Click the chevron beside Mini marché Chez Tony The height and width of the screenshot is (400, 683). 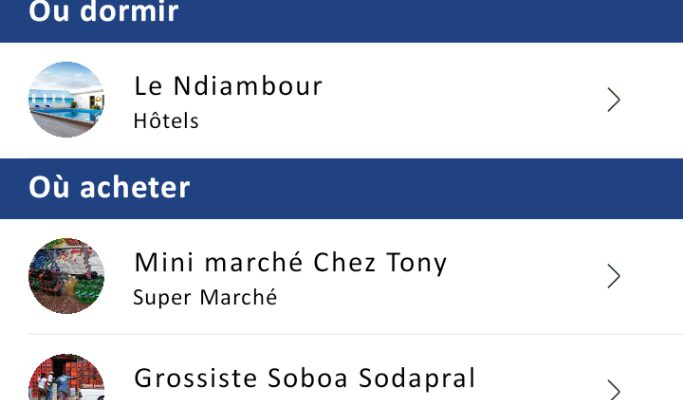(614, 276)
